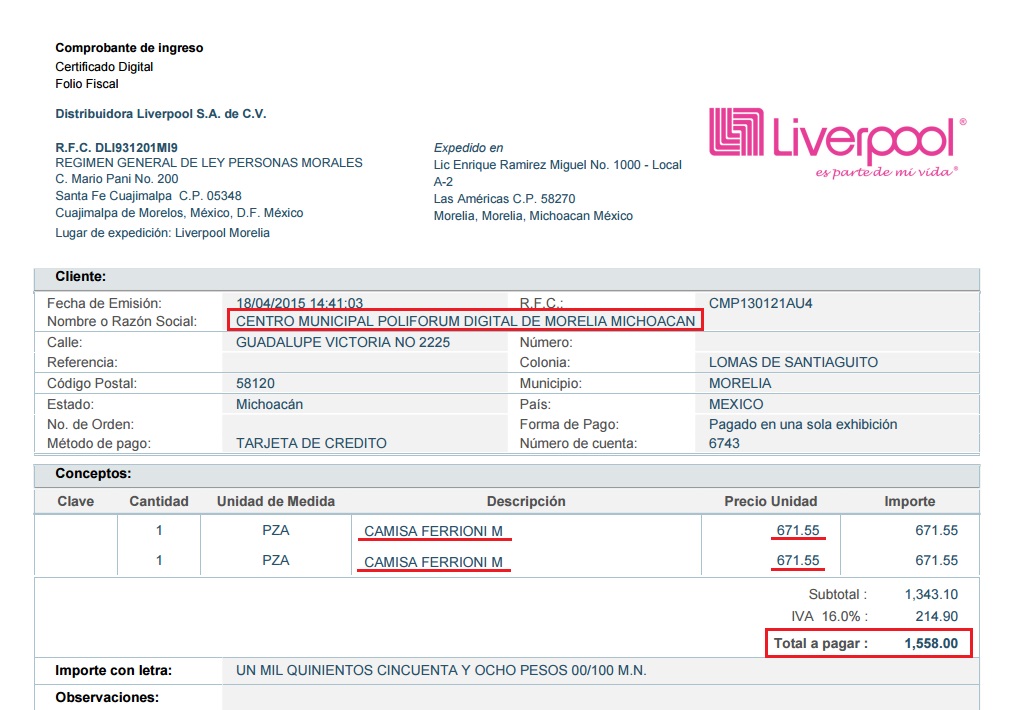Click the "Certificado Digital" line
This screenshot has width=1016, height=710.
coord(104,67)
